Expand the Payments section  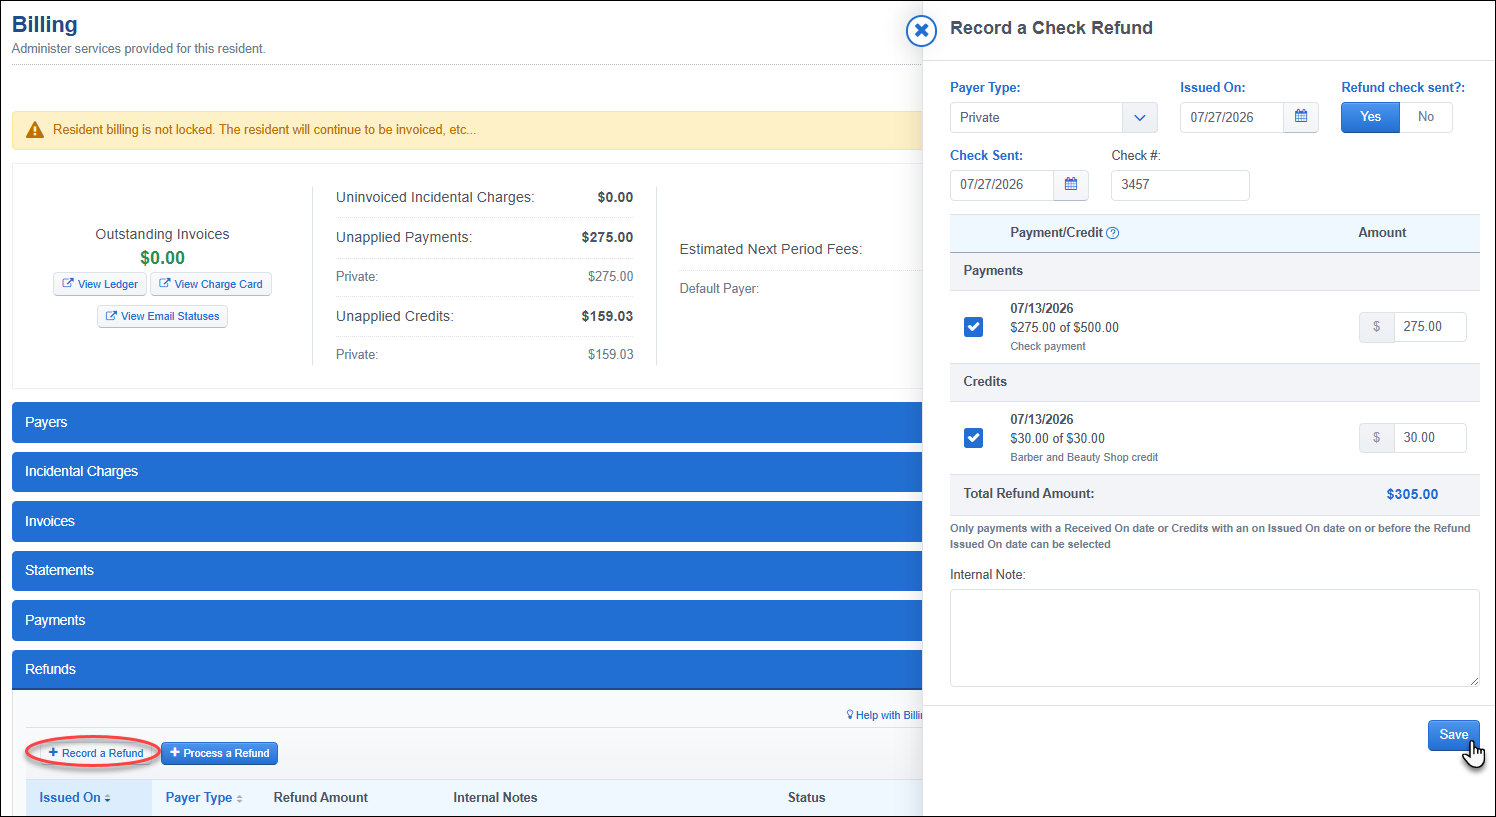click(x=467, y=620)
